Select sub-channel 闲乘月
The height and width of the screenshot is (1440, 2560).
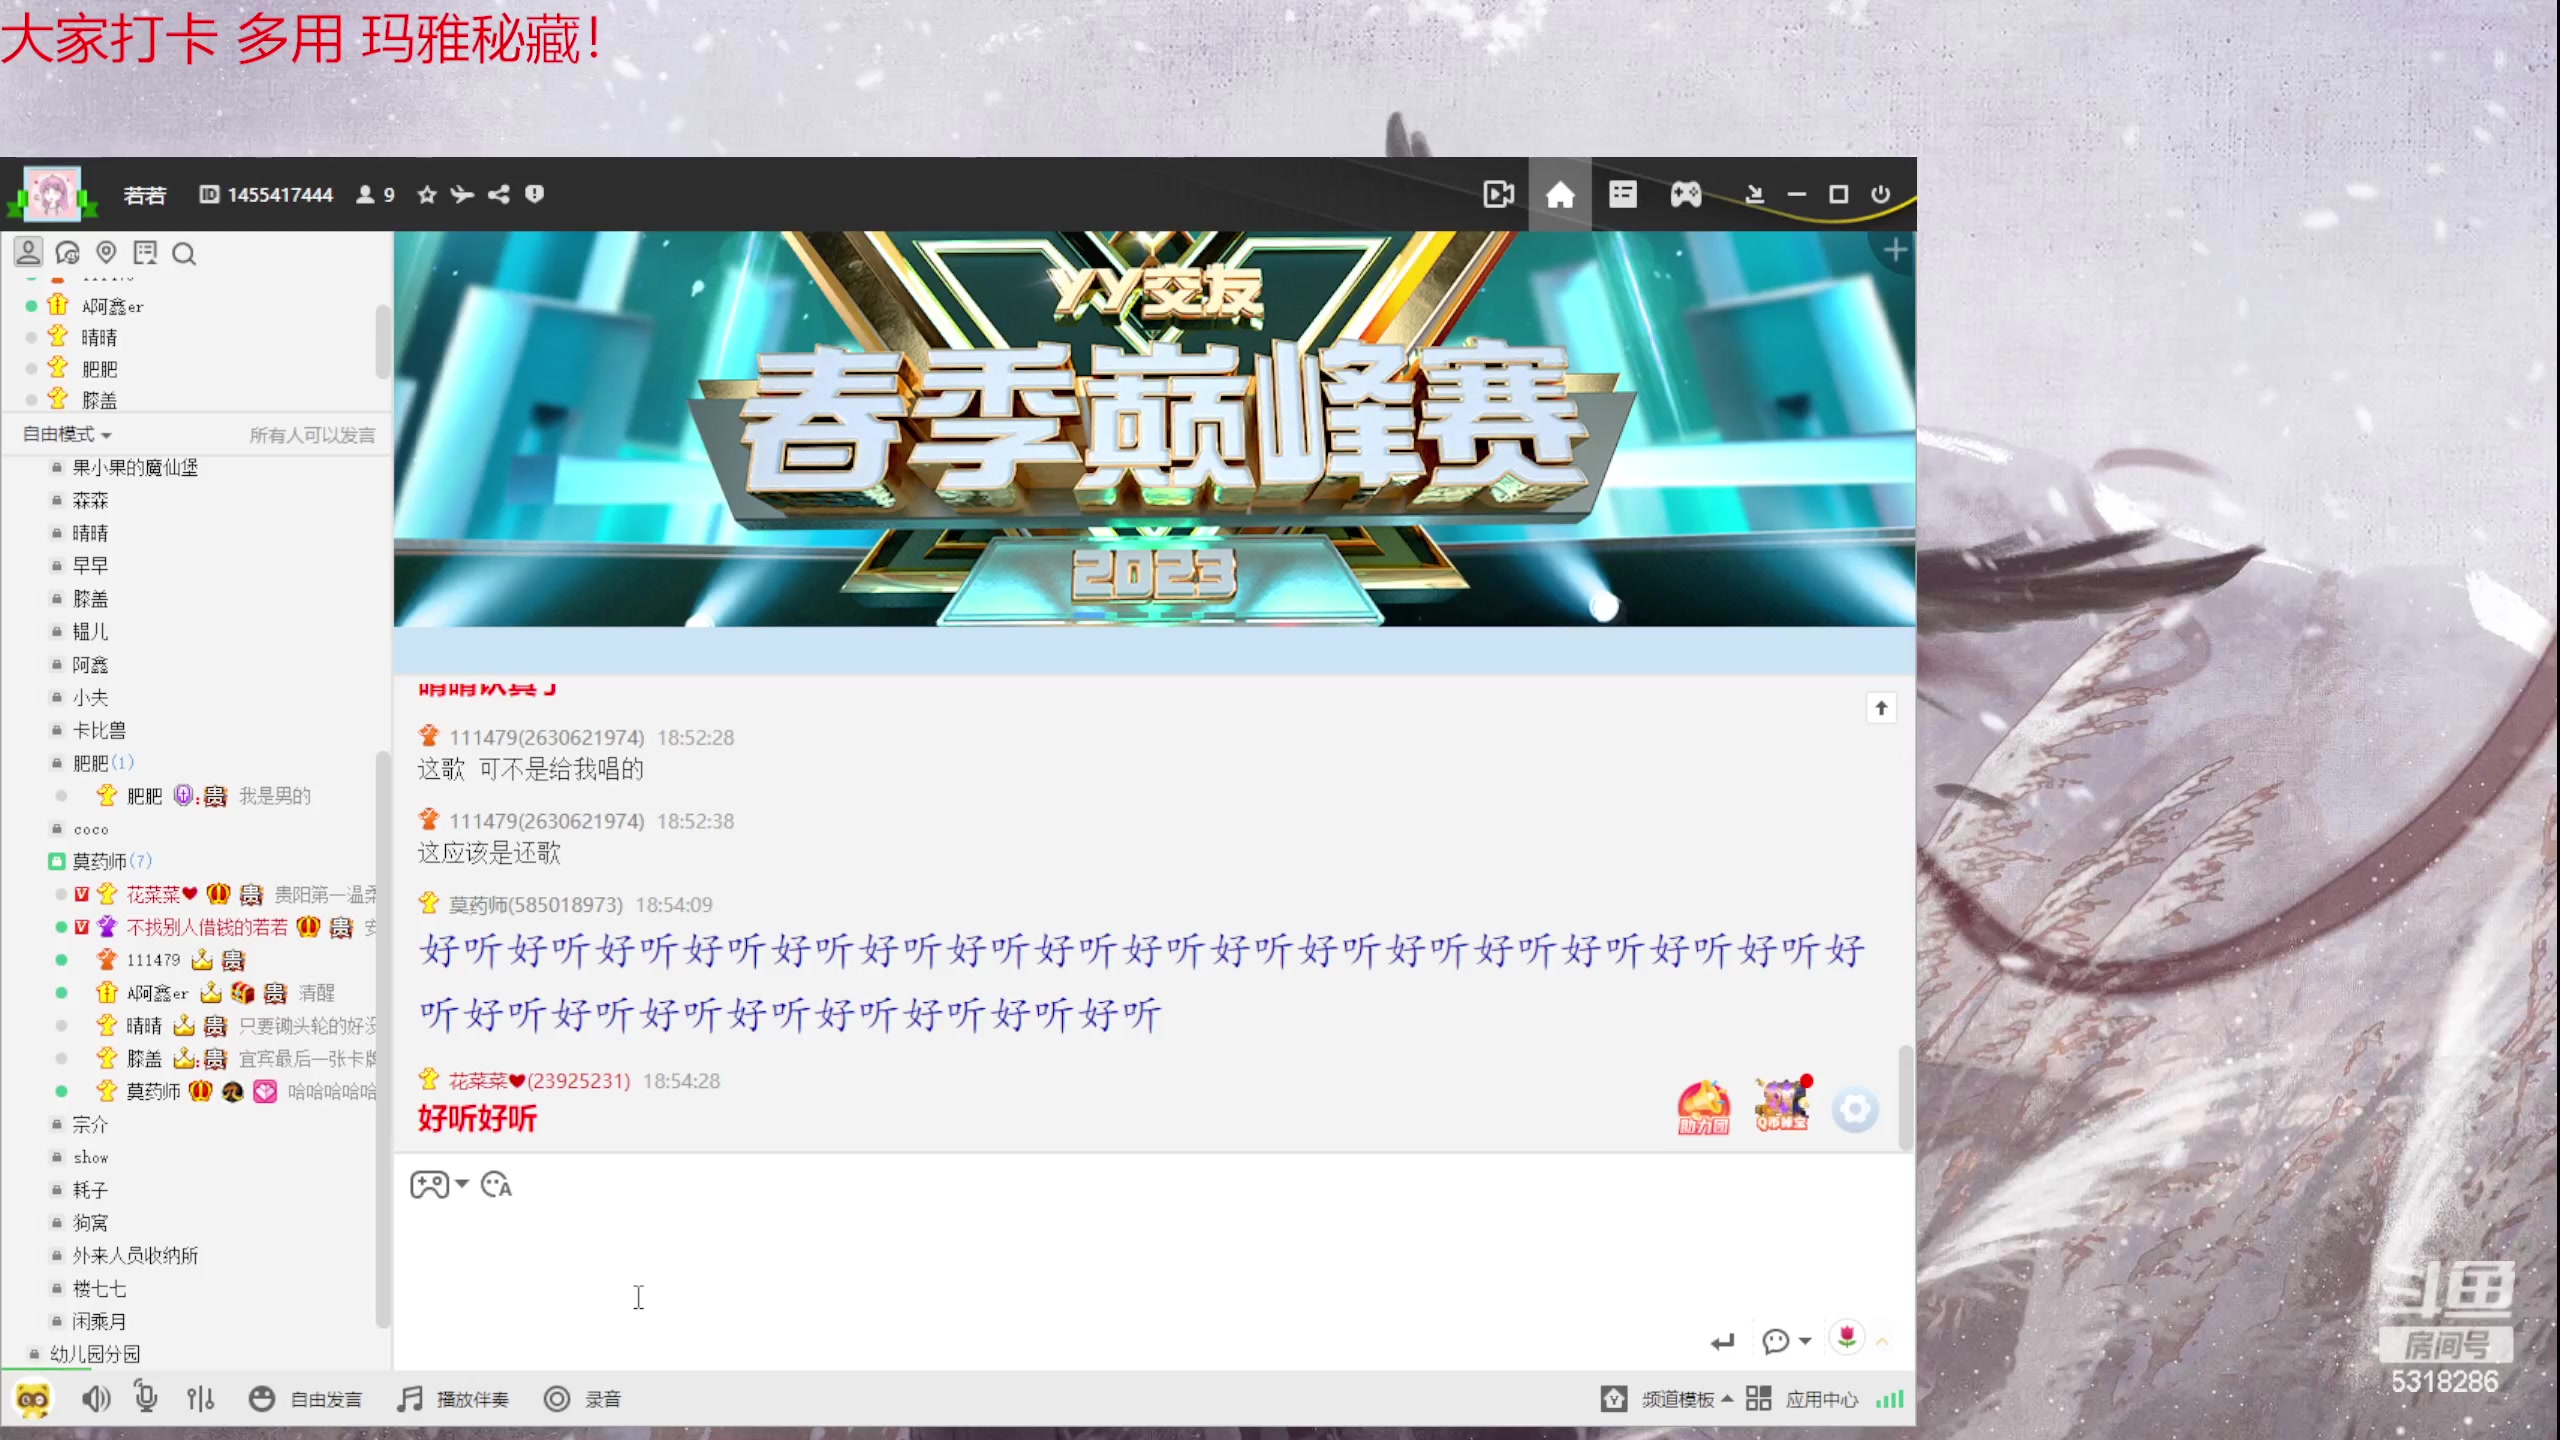click(x=99, y=1321)
